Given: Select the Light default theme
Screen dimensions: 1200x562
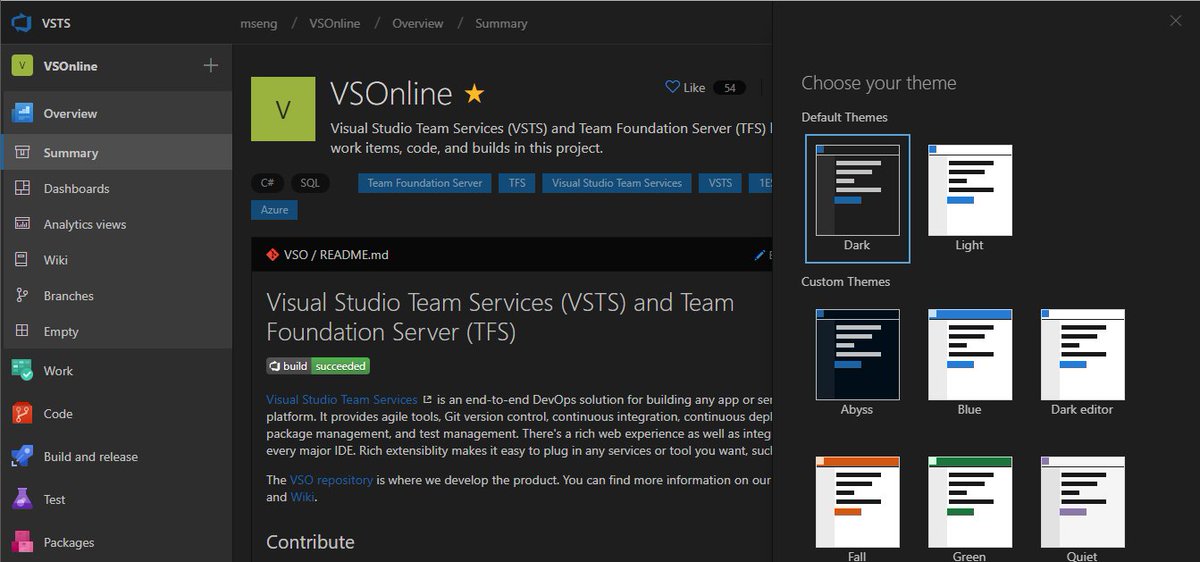Looking at the screenshot, I should [x=969, y=198].
